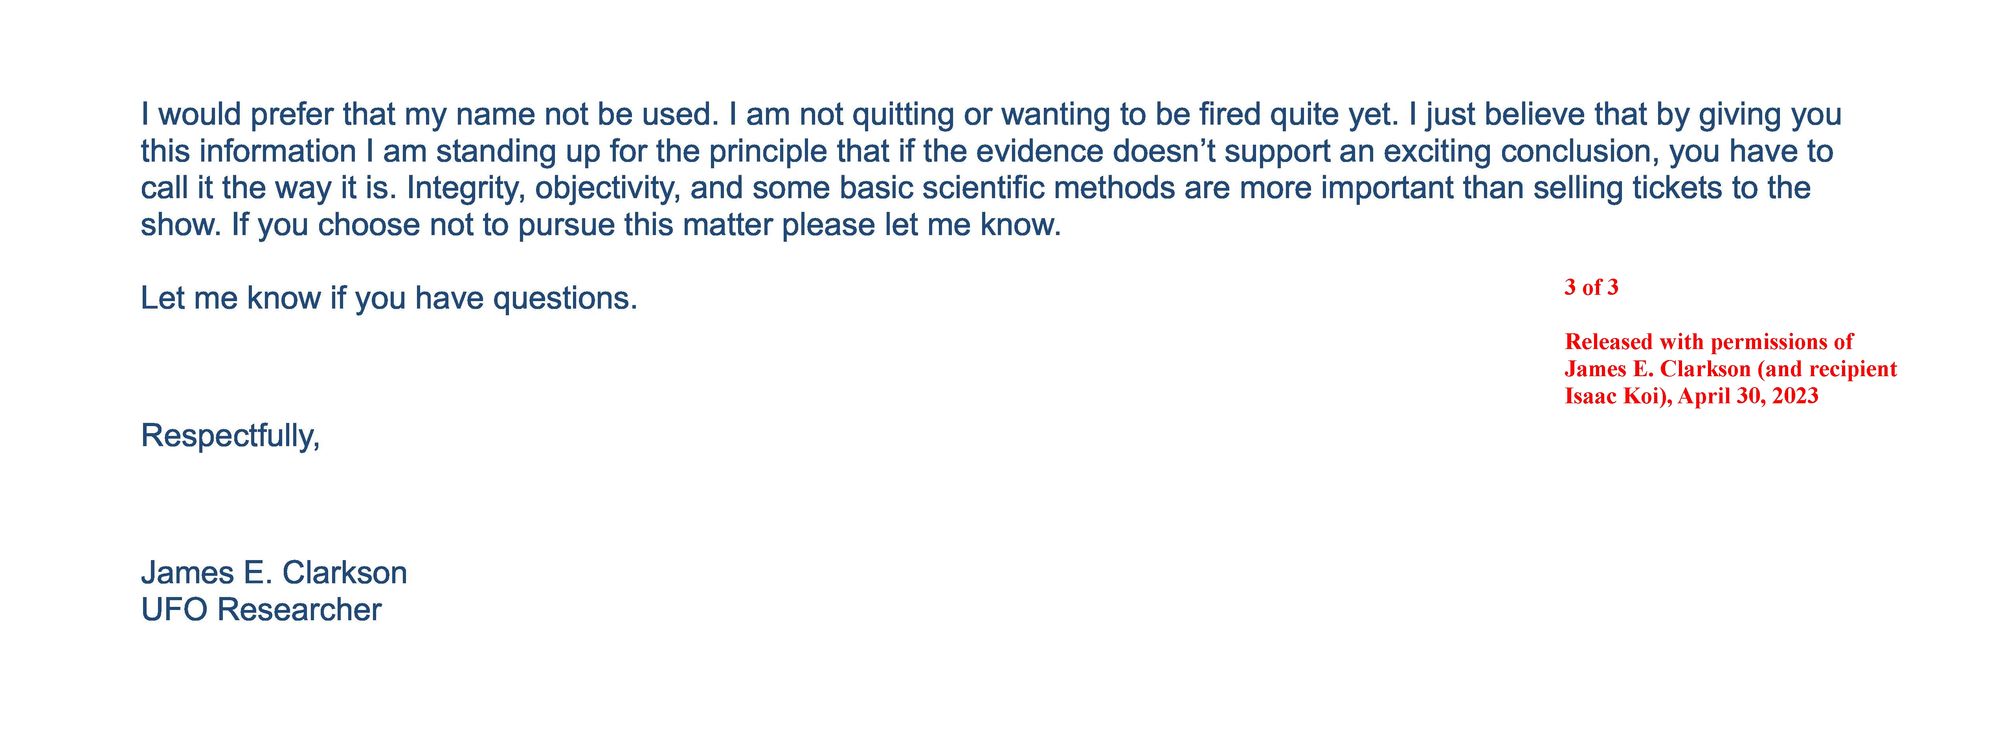The image size is (2000, 748).
Task: Click the 'UFO Researcher' title line
Action: (x=261, y=610)
